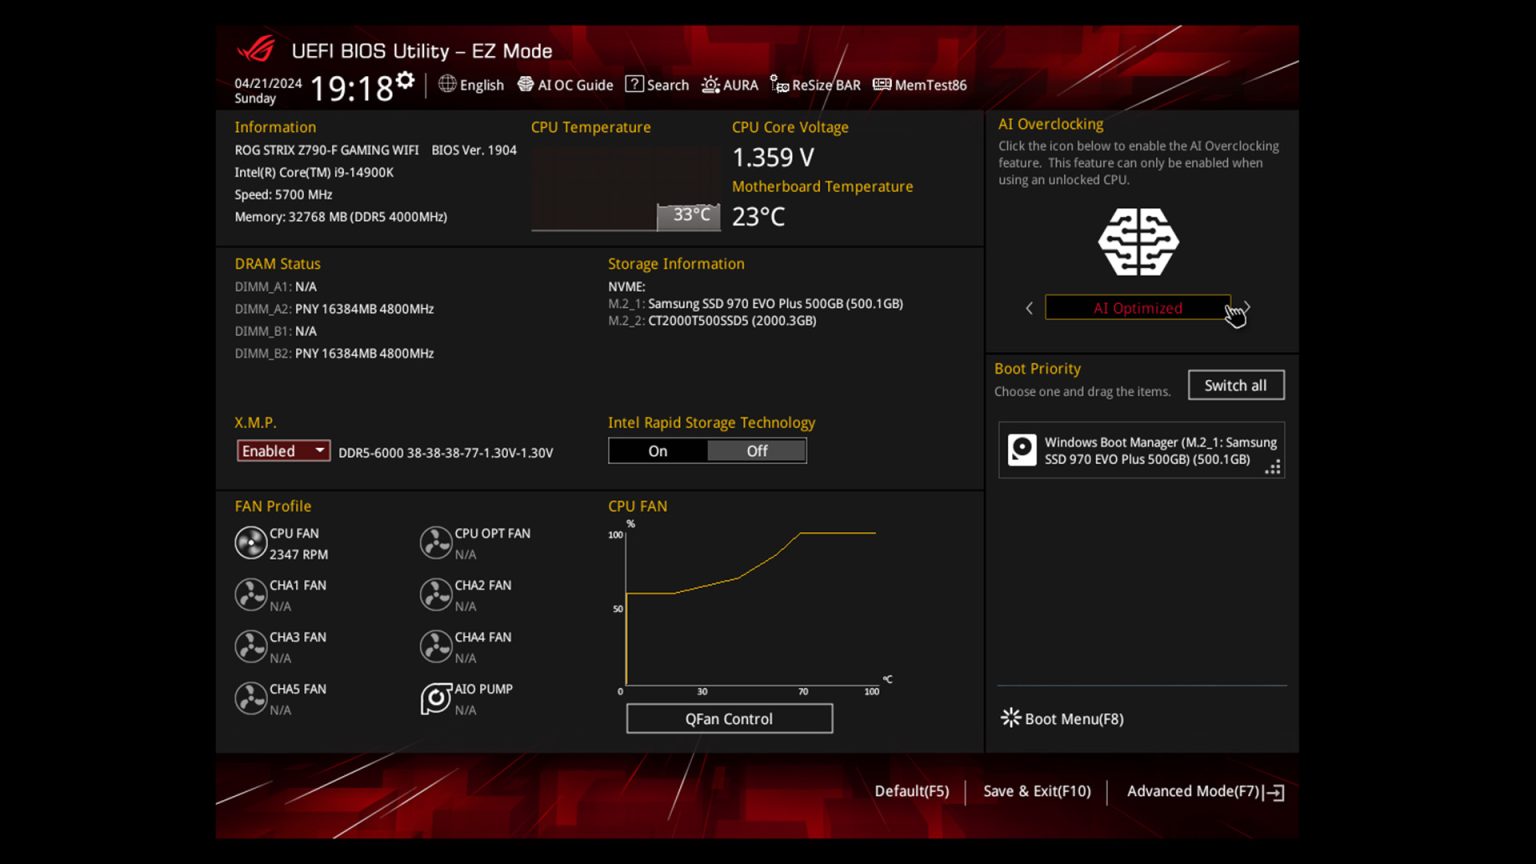Screen dimensions: 1536x864
Task: Click the ROG STRIX Z790-F GAMING WIFI text
Action: [327, 150]
